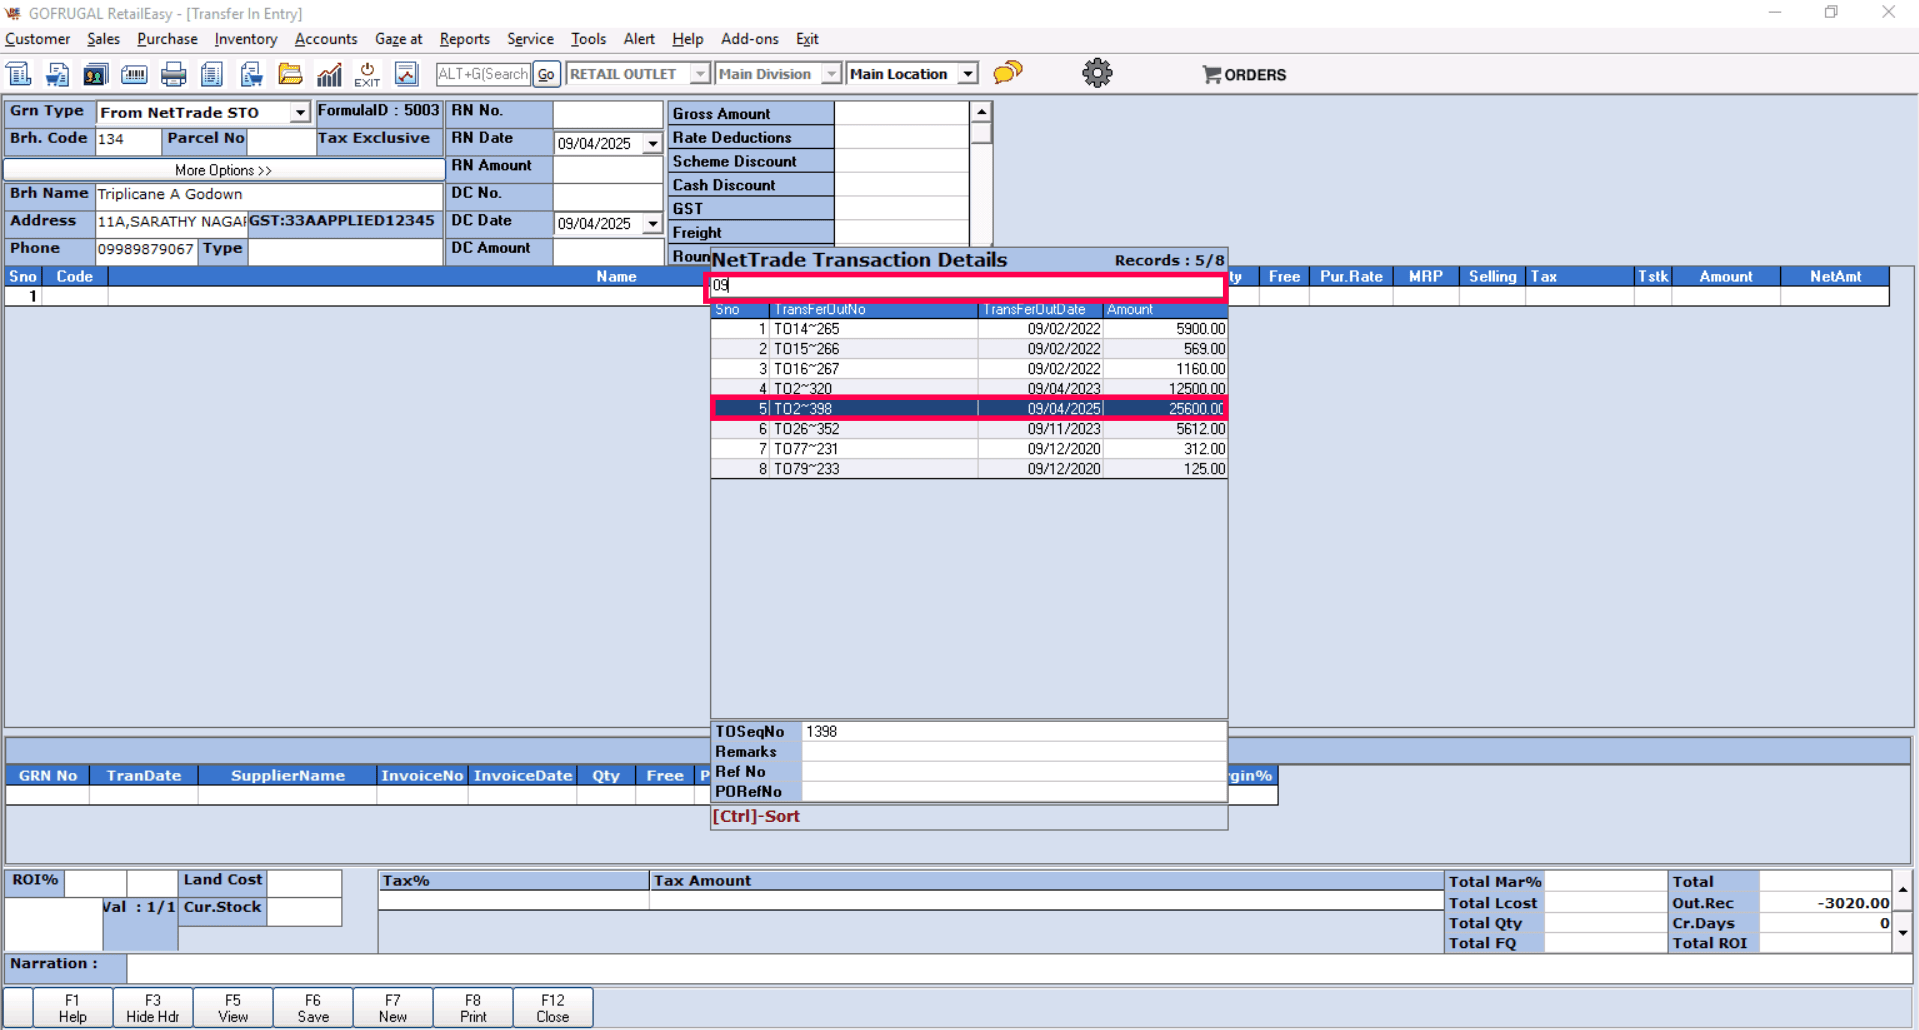1919x1030 pixels.
Task: Click the TransFerOutDate column header
Action: pos(1040,310)
